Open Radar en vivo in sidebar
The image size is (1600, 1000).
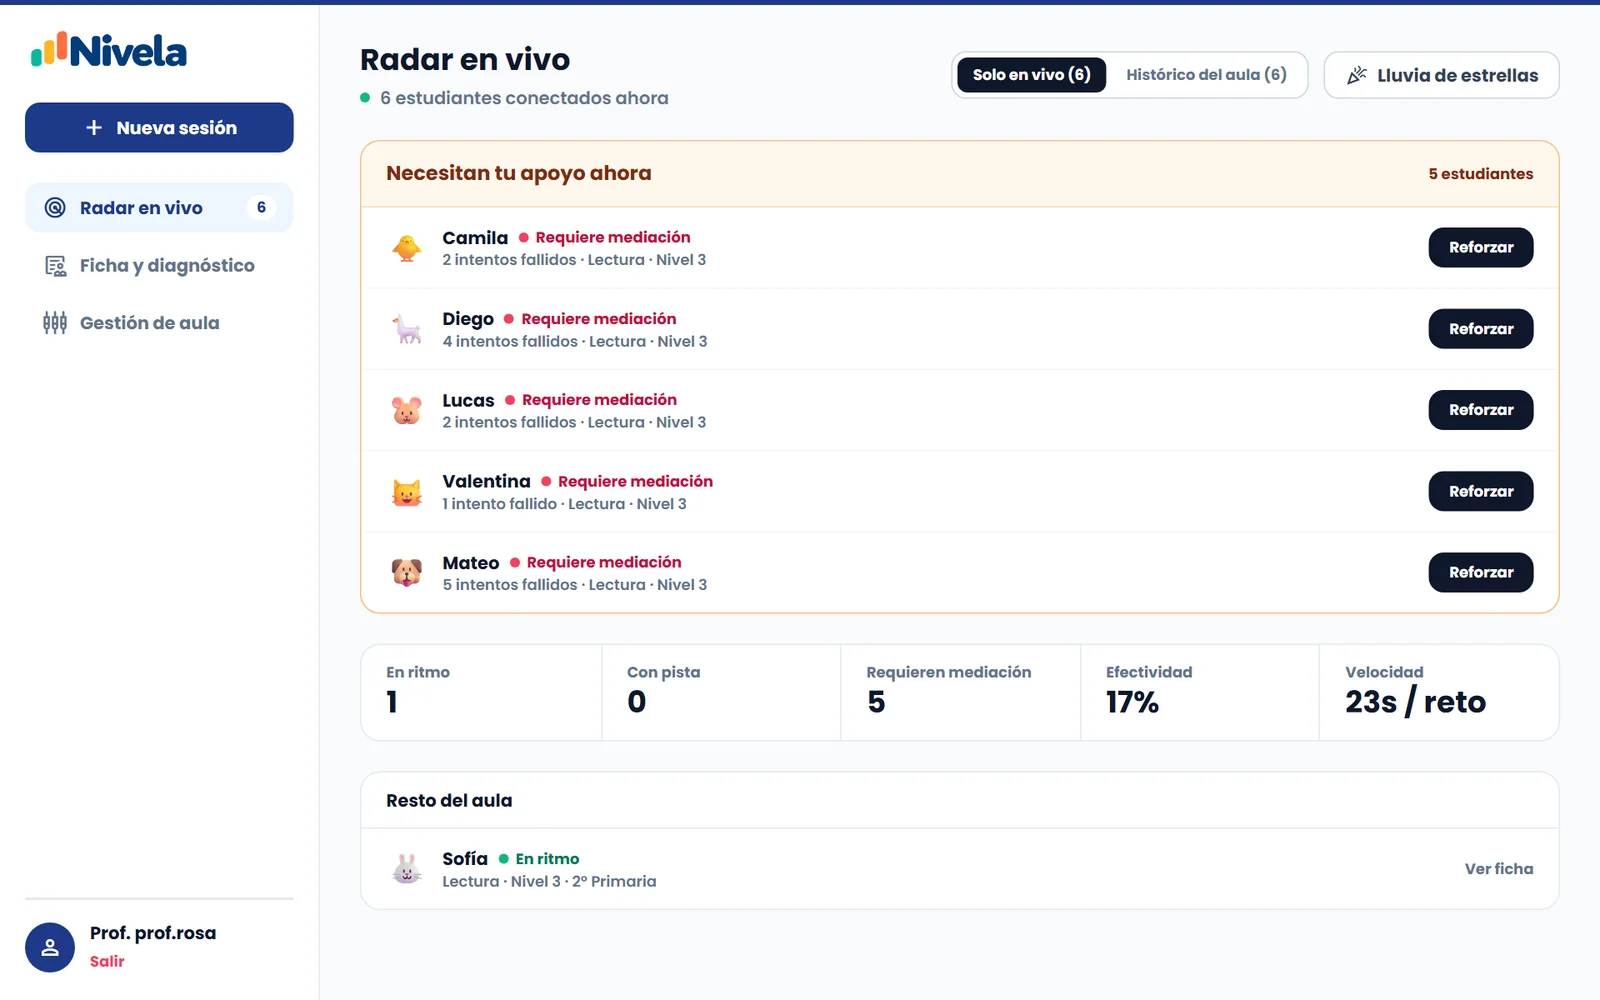click(159, 208)
